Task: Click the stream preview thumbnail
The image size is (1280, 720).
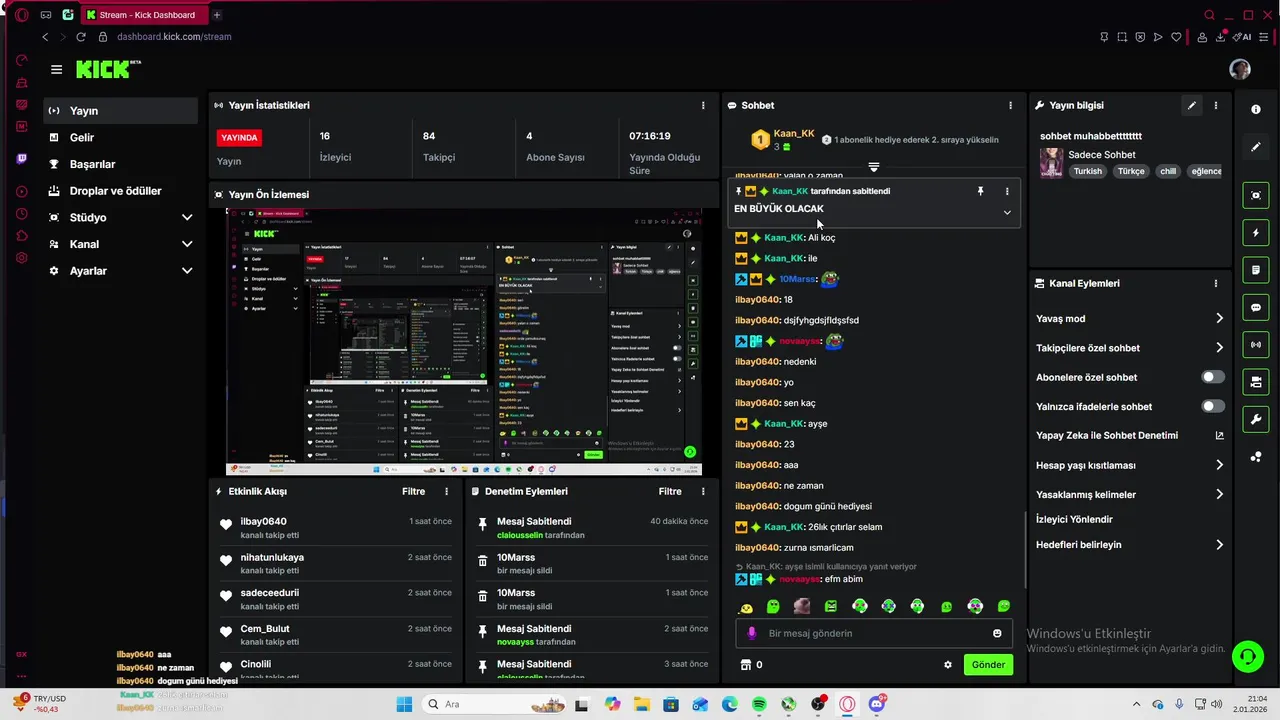Action: (464, 342)
